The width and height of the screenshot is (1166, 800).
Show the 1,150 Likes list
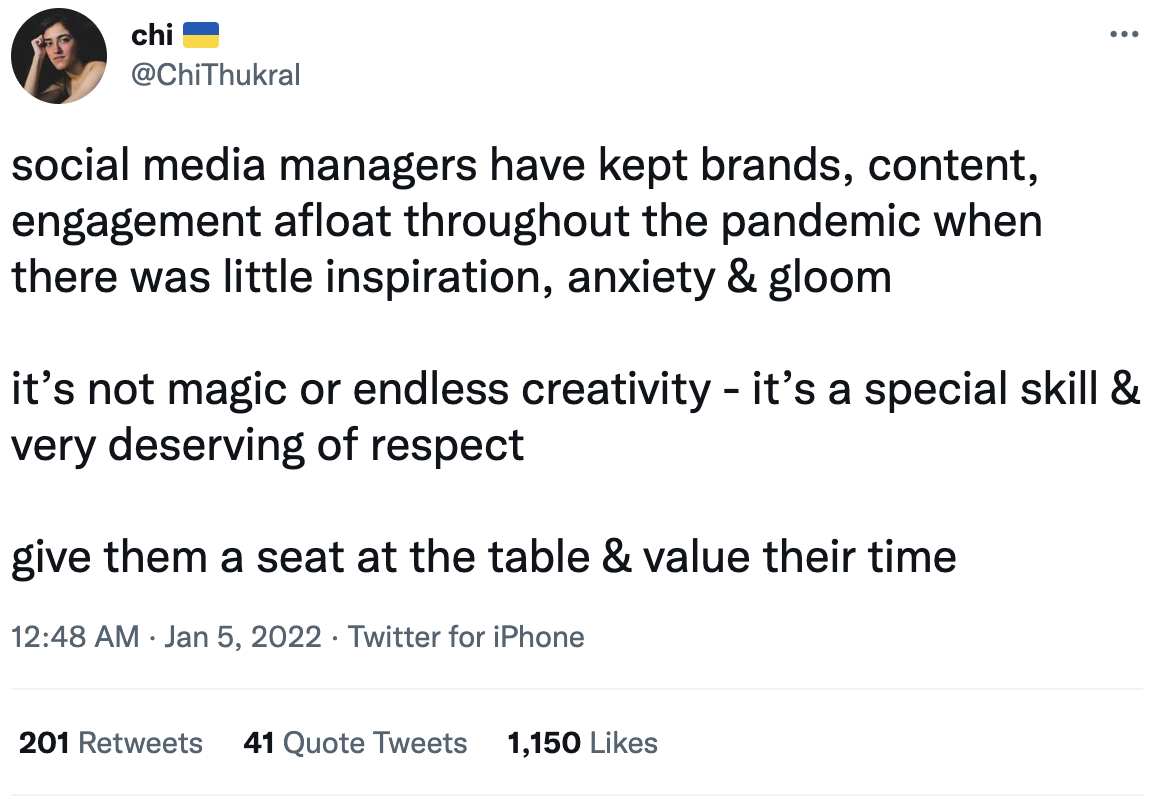(582, 743)
